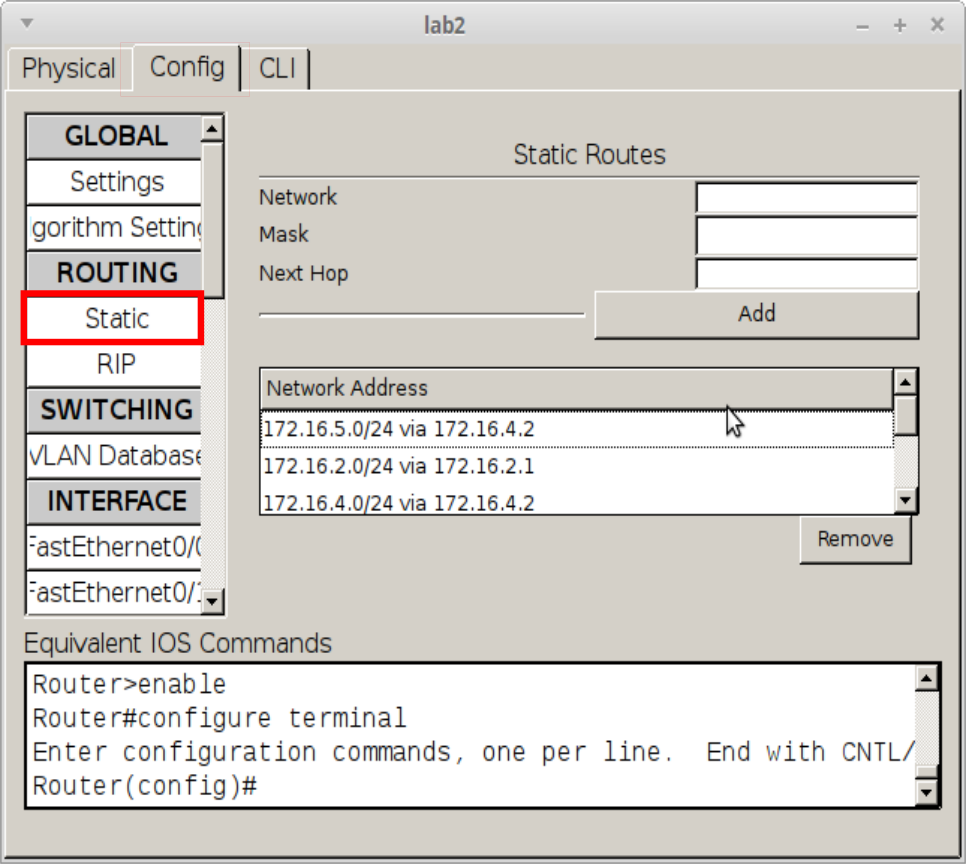Open the Config tab

186,68
